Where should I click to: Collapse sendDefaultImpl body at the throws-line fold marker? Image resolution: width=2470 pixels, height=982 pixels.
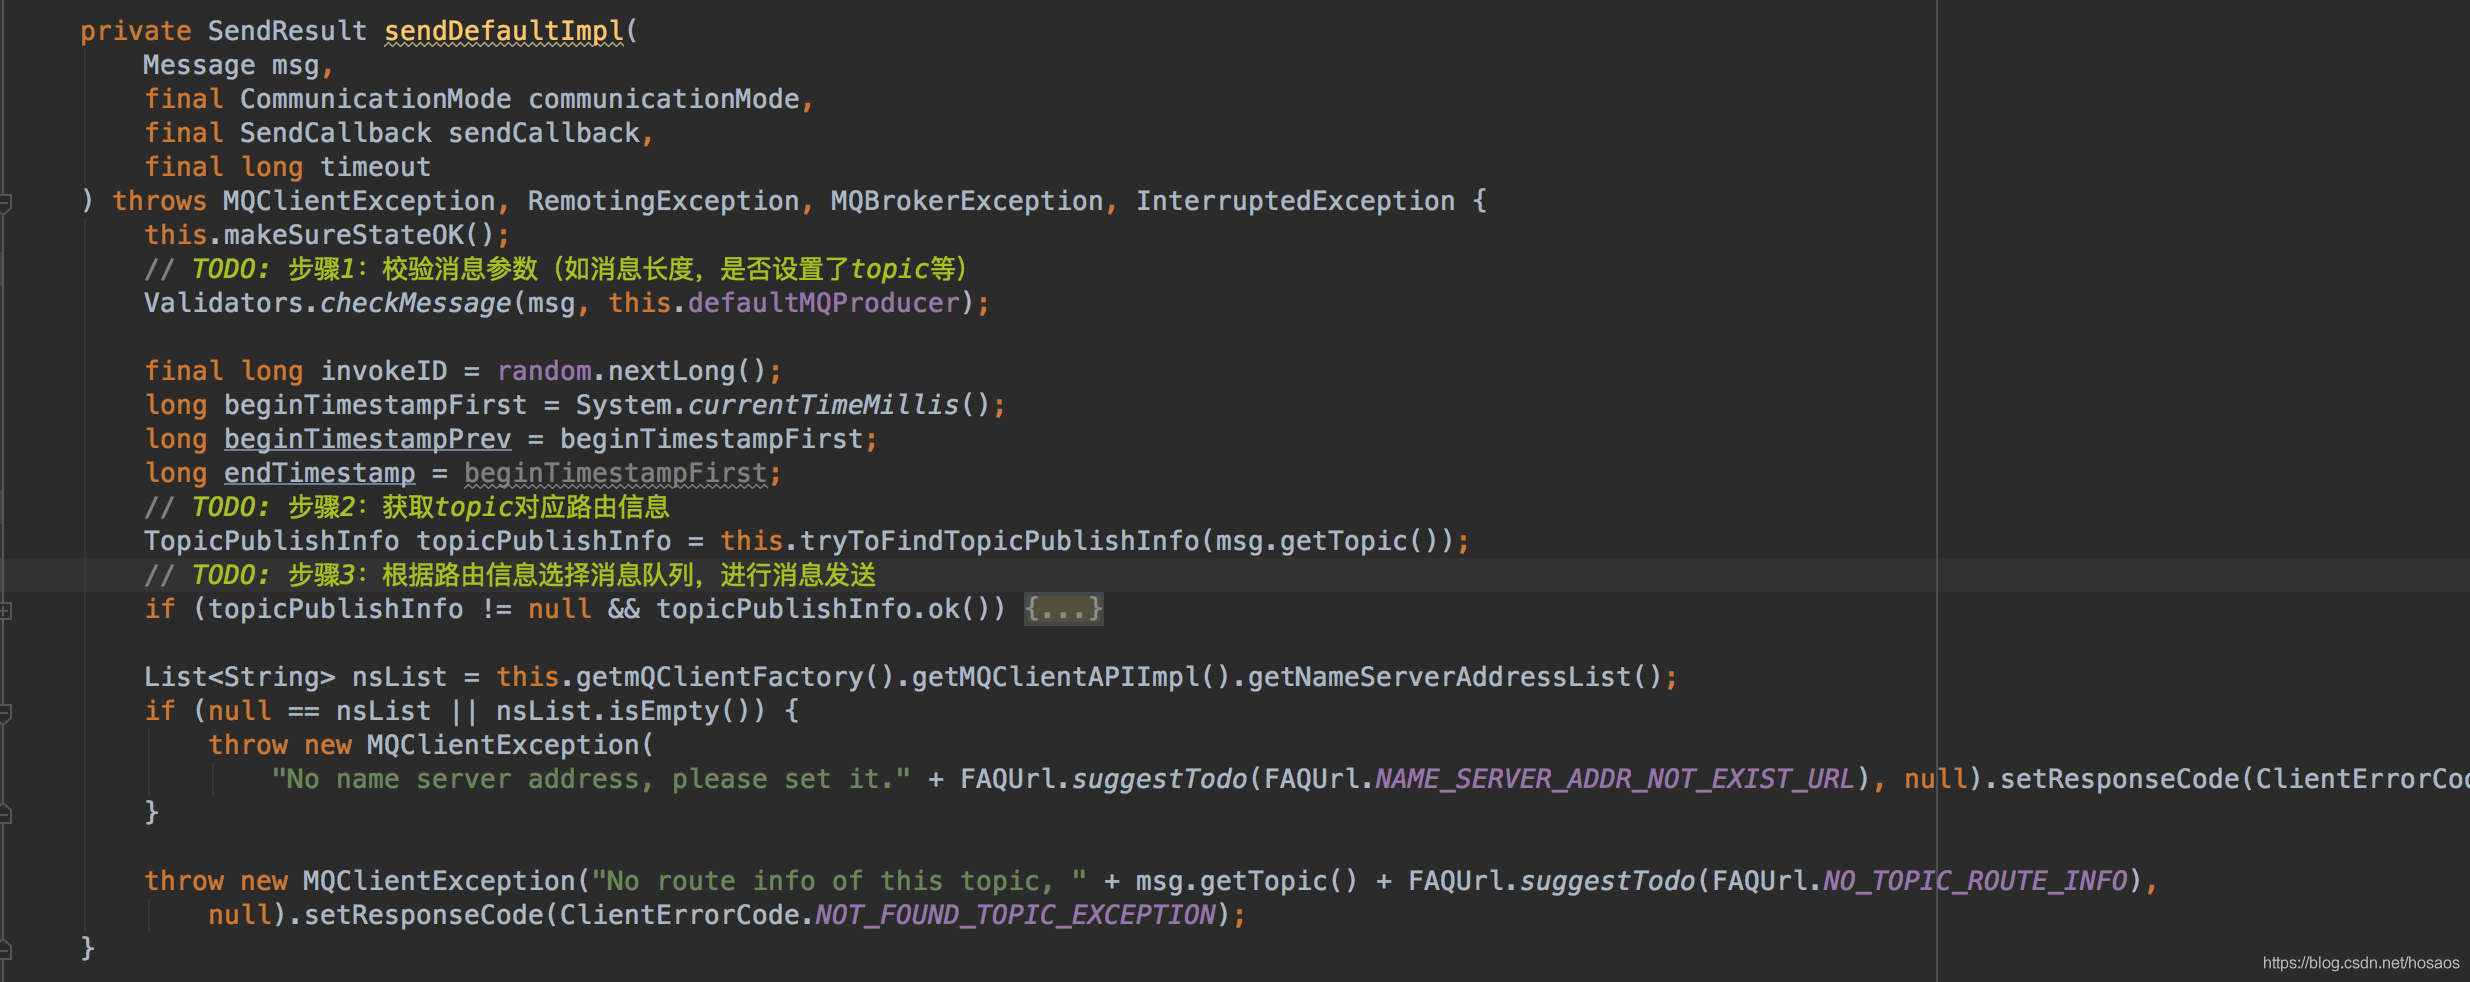[6, 203]
